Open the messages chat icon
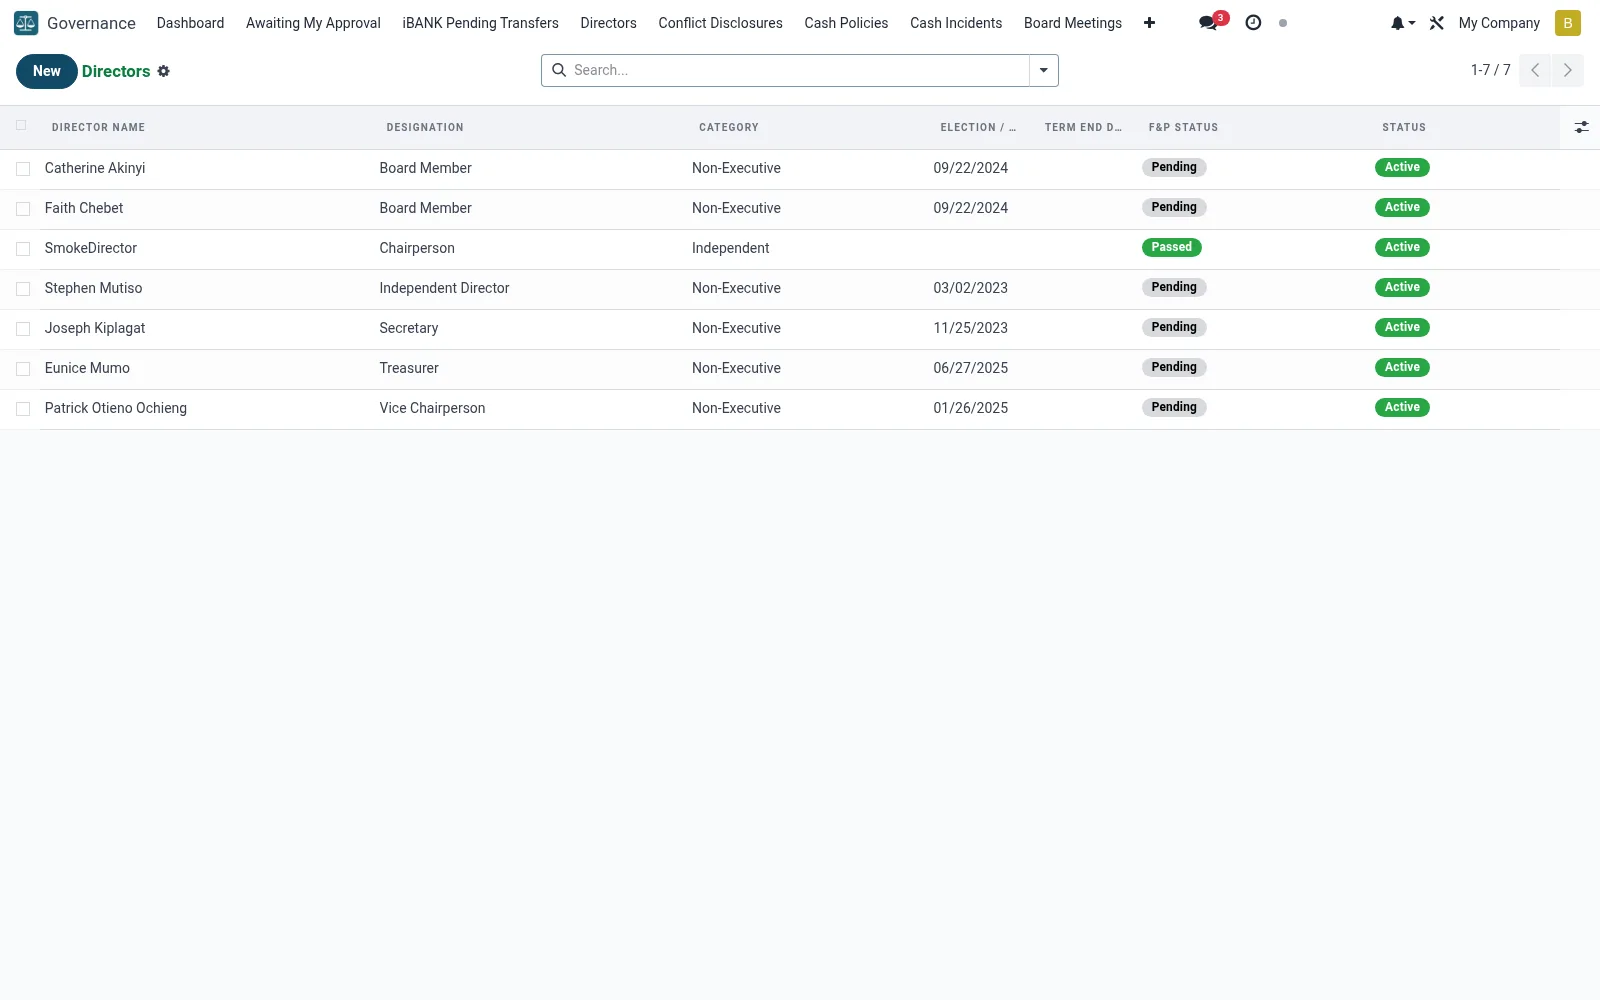 pos(1208,23)
